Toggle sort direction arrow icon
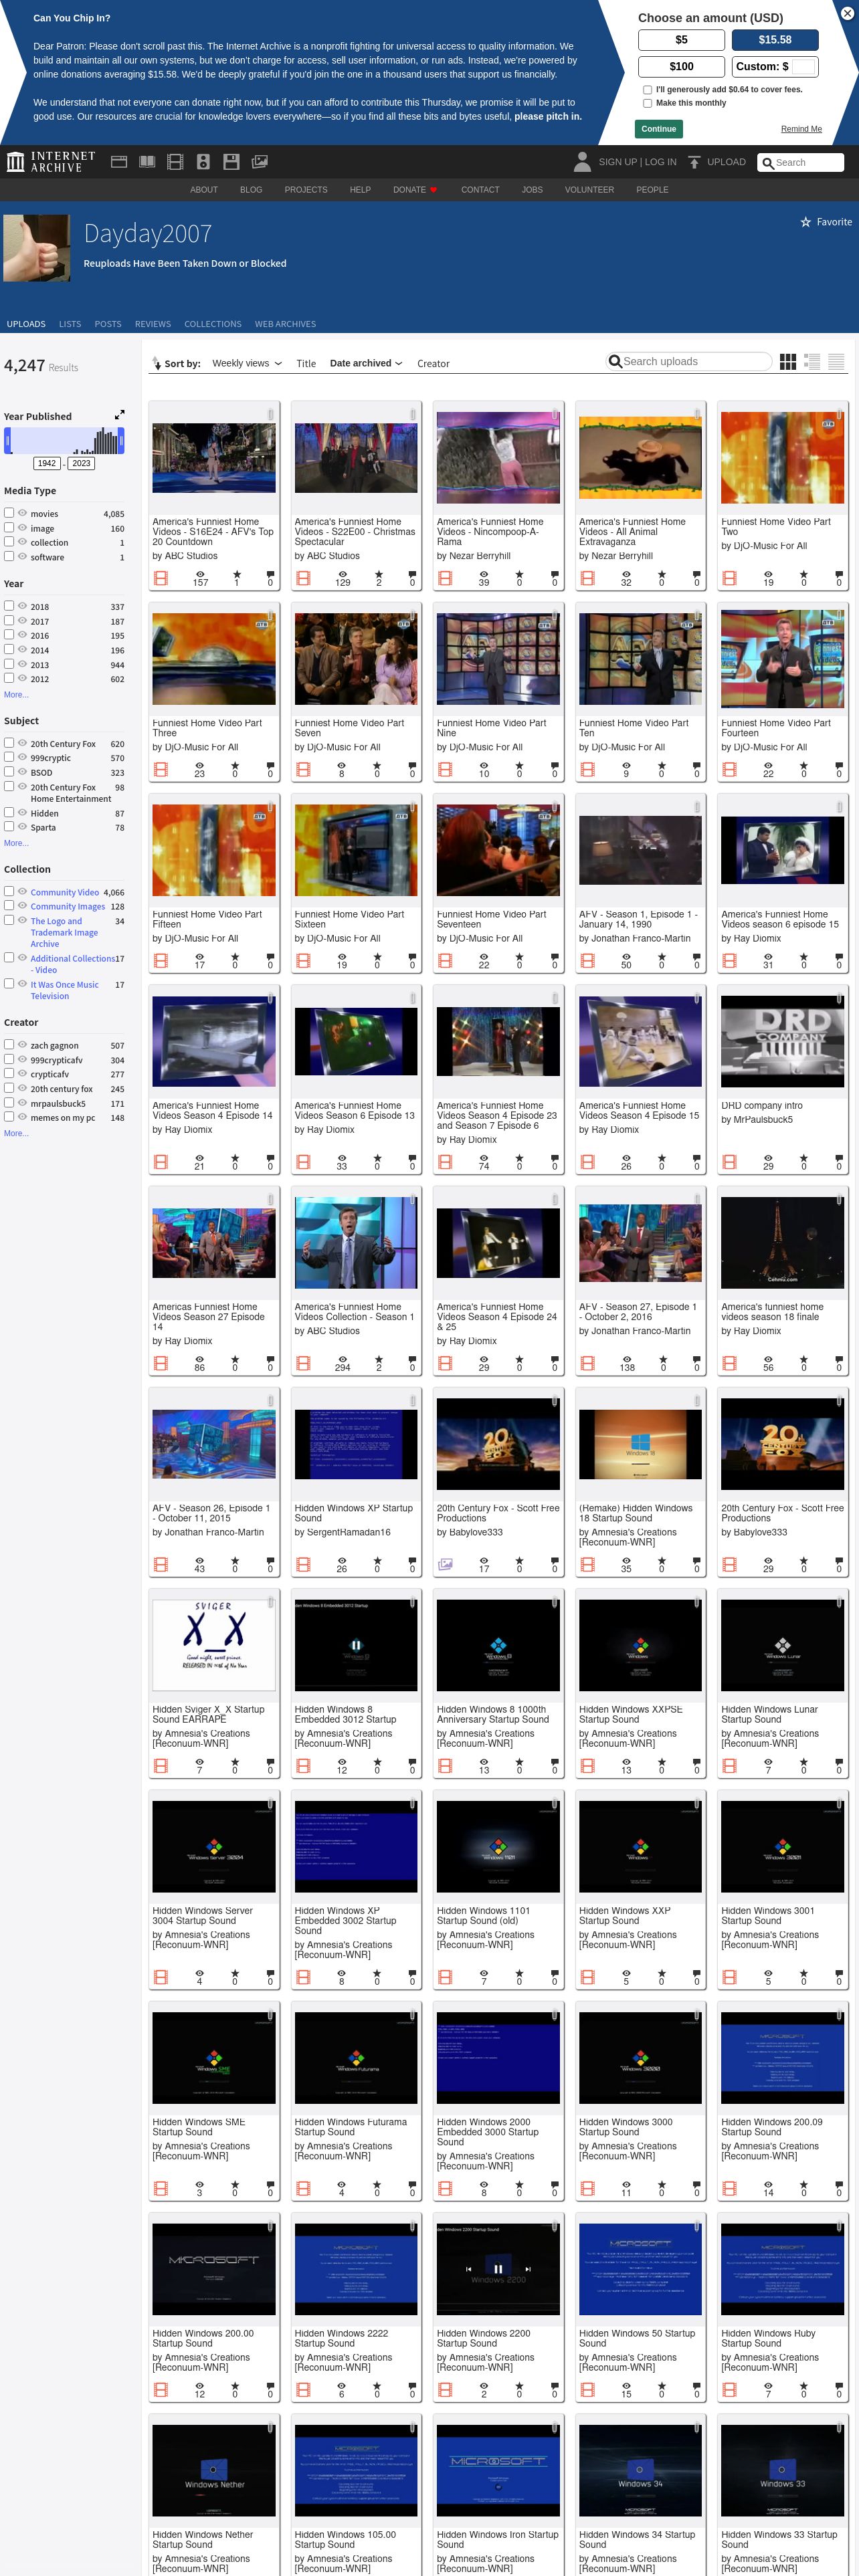The image size is (859, 2576). click(156, 363)
